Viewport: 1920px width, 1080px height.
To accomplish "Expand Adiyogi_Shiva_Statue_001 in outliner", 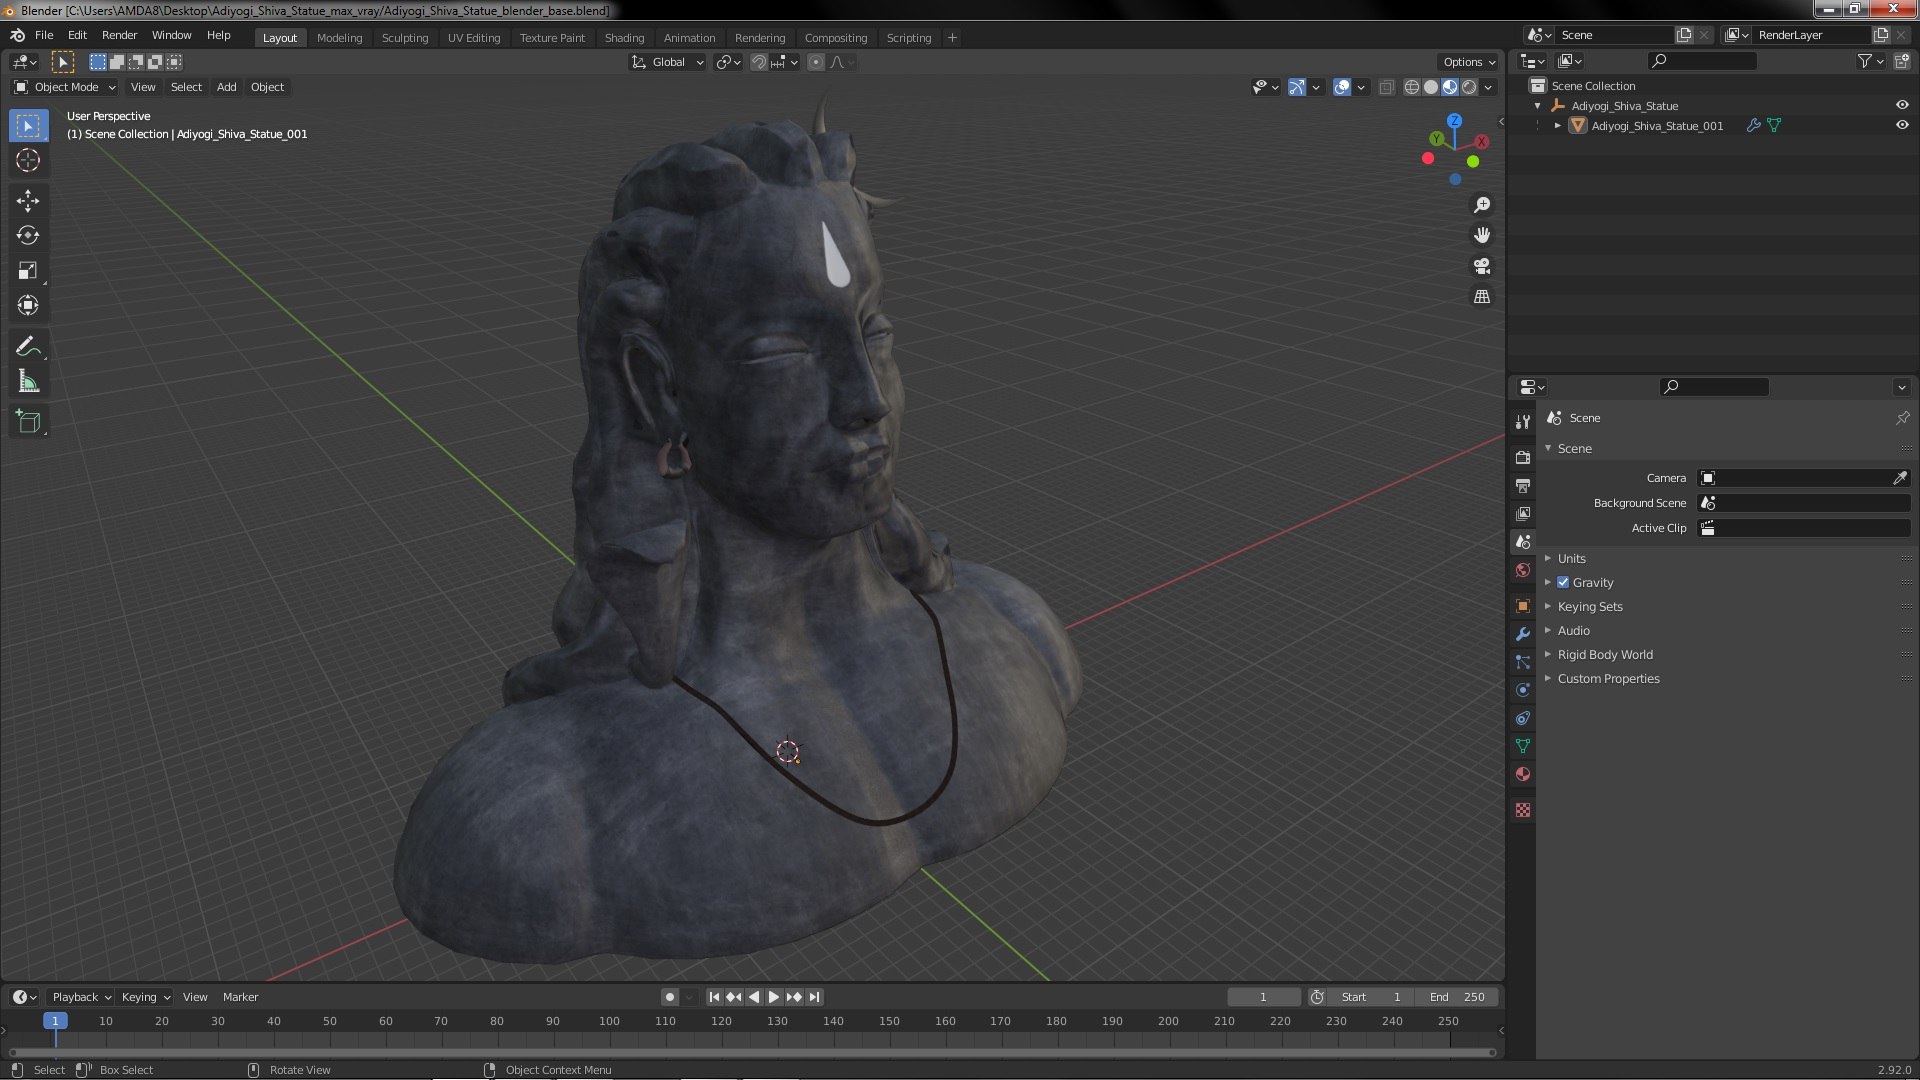I will point(1557,126).
